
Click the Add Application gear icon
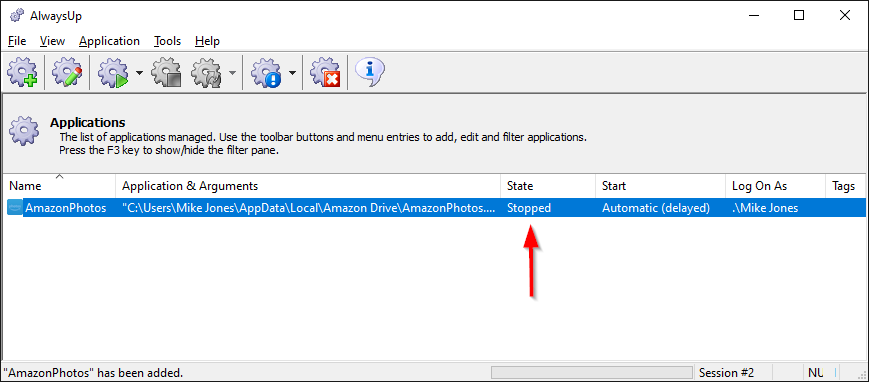pos(23,72)
